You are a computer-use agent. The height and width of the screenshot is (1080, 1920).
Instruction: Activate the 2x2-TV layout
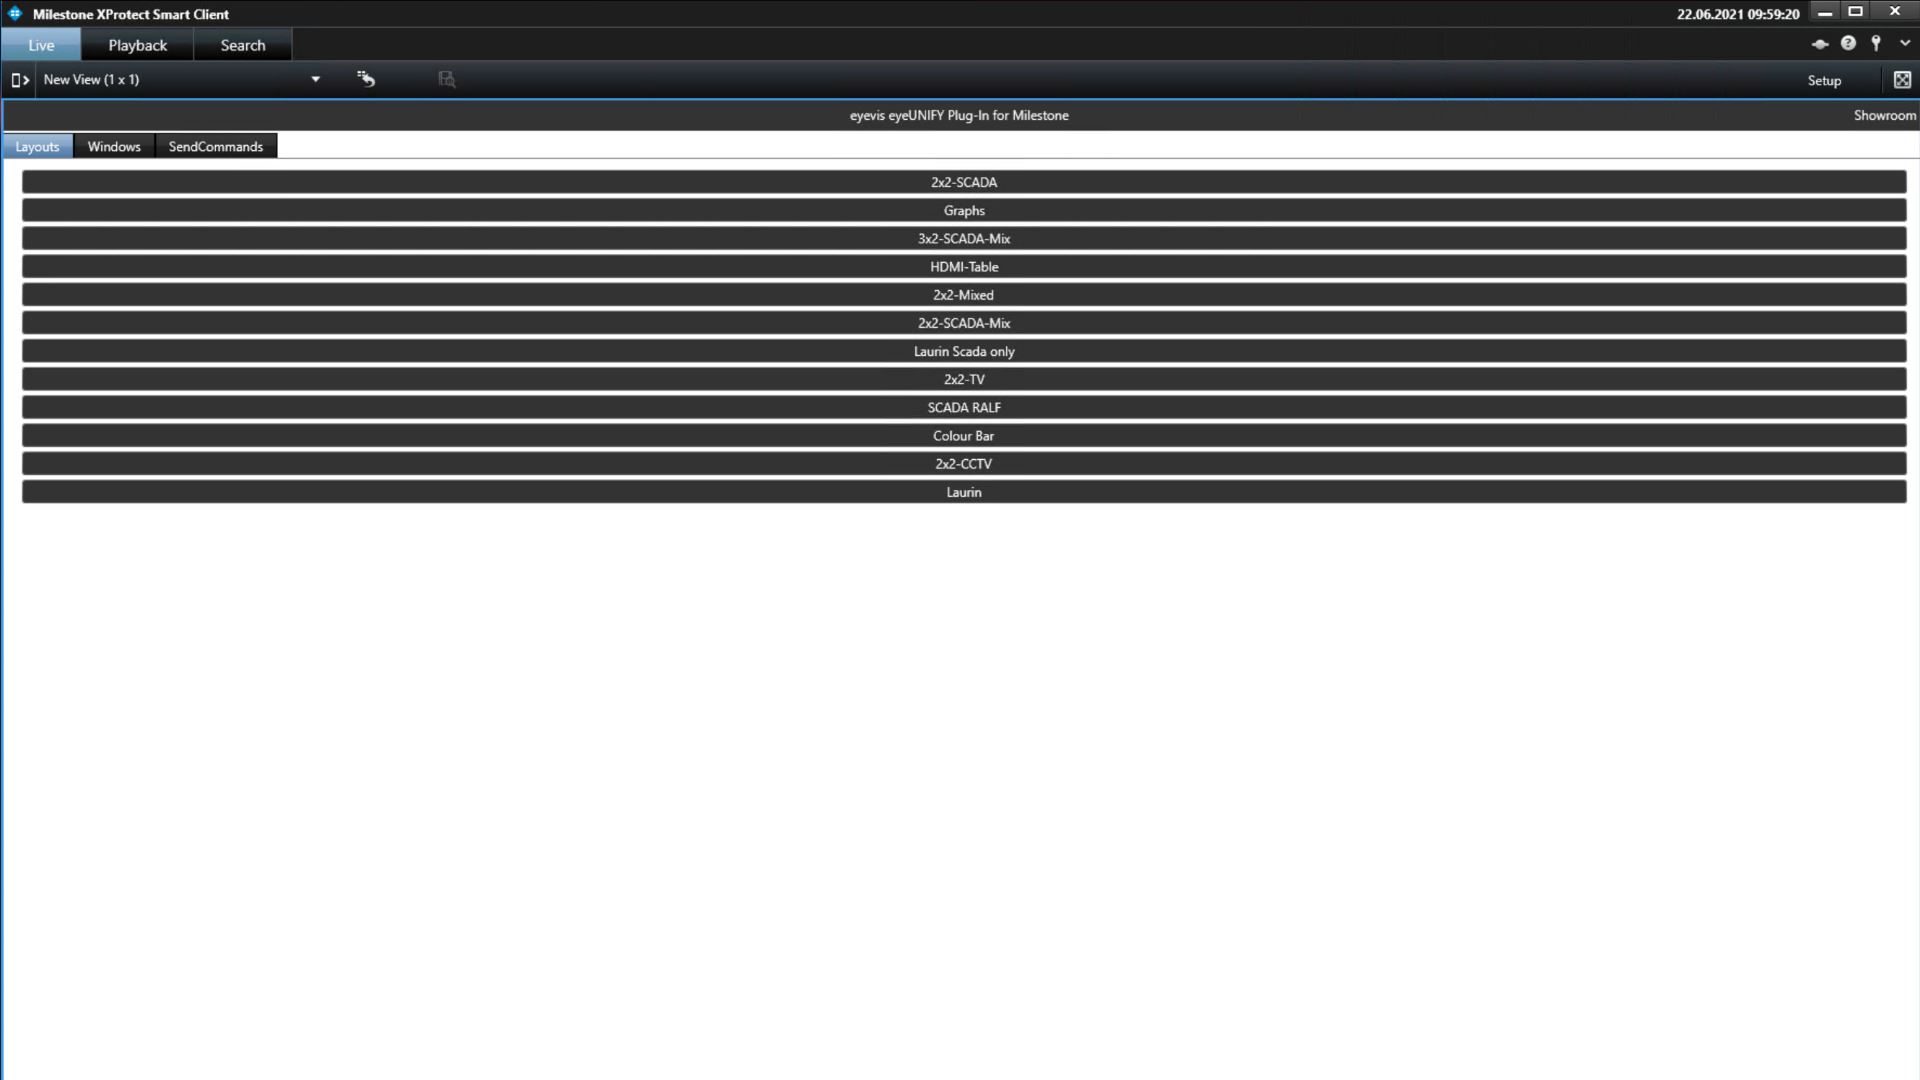pos(964,379)
